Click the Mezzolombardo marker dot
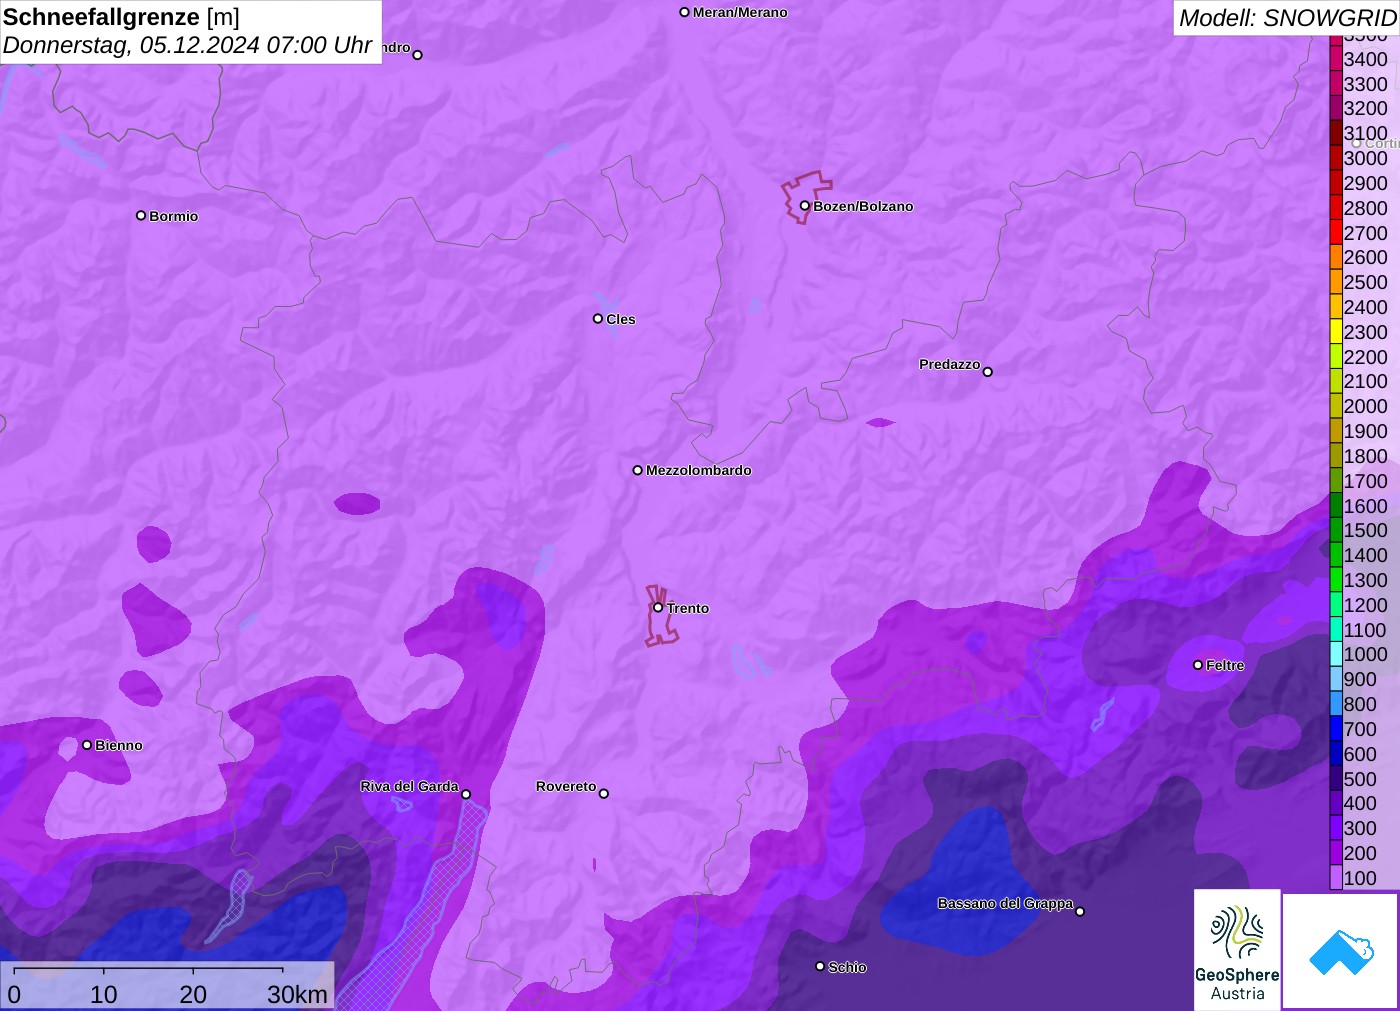1400x1011 pixels. tap(638, 470)
